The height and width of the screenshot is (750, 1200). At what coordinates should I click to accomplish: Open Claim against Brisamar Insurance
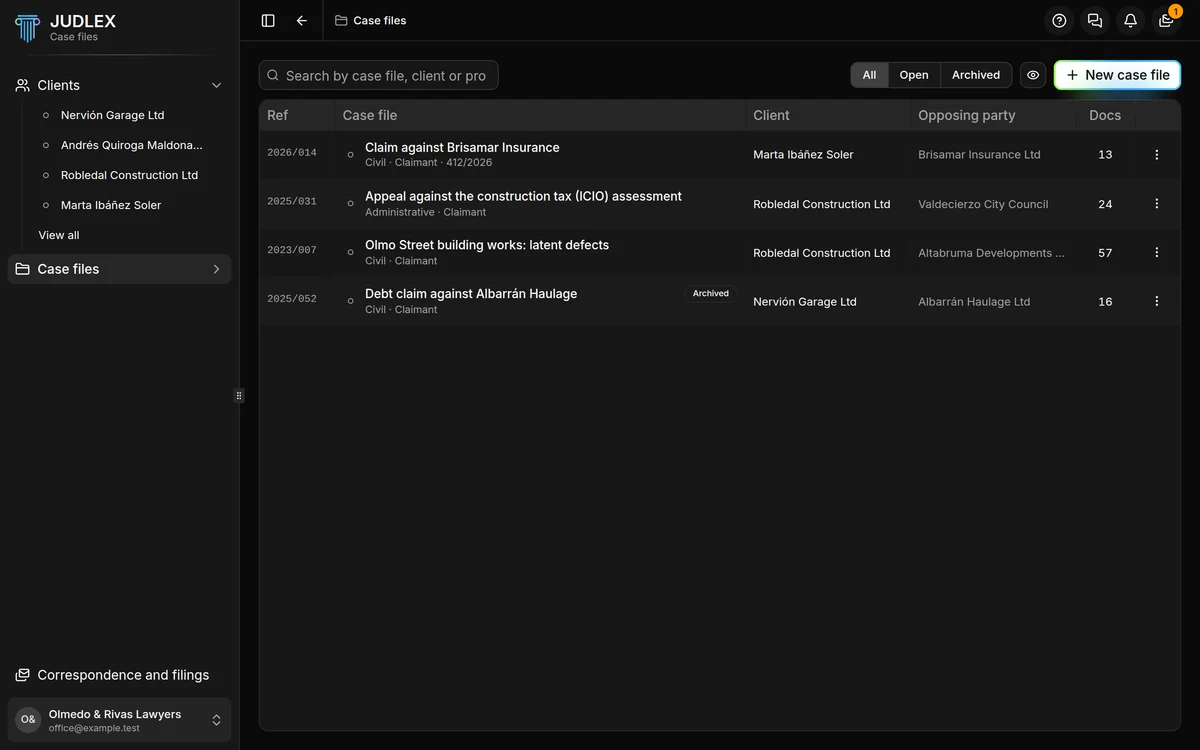pyautogui.click(x=462, y=147)
